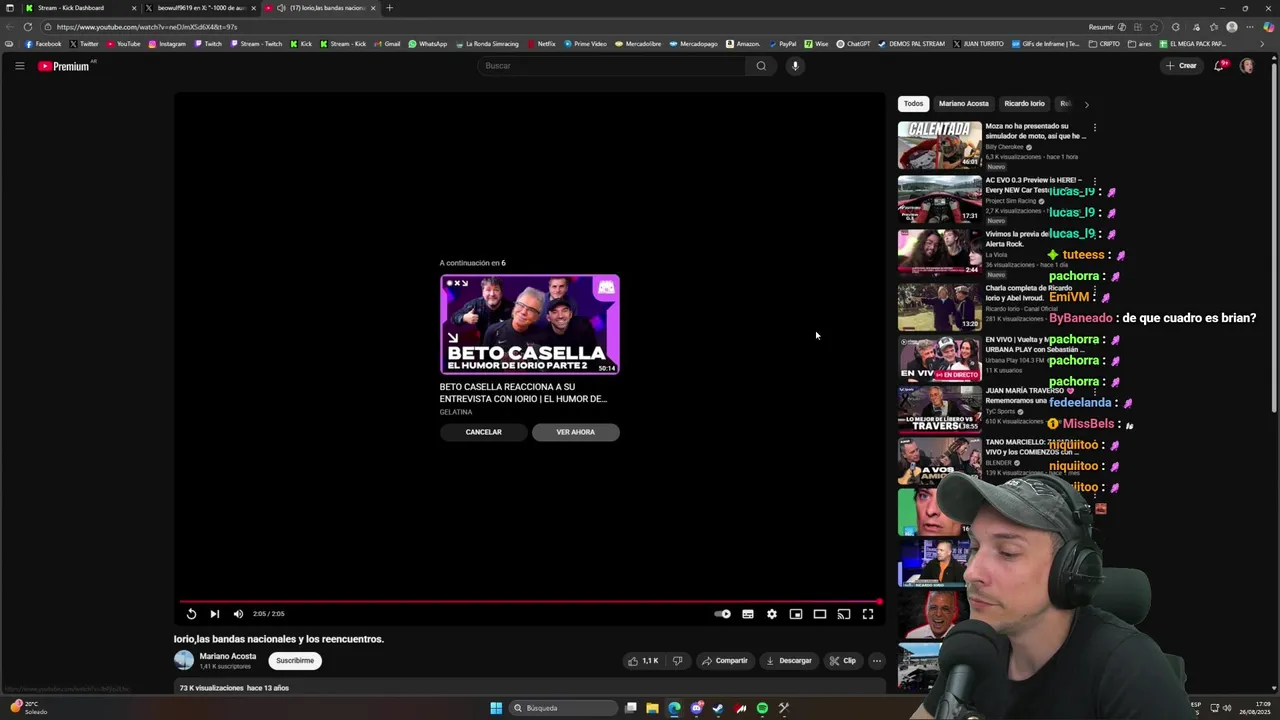Open the YouTube guide hamburger menu
Image resolution: width=1280 pixels, height=720 pixels.
pos(19,66)
